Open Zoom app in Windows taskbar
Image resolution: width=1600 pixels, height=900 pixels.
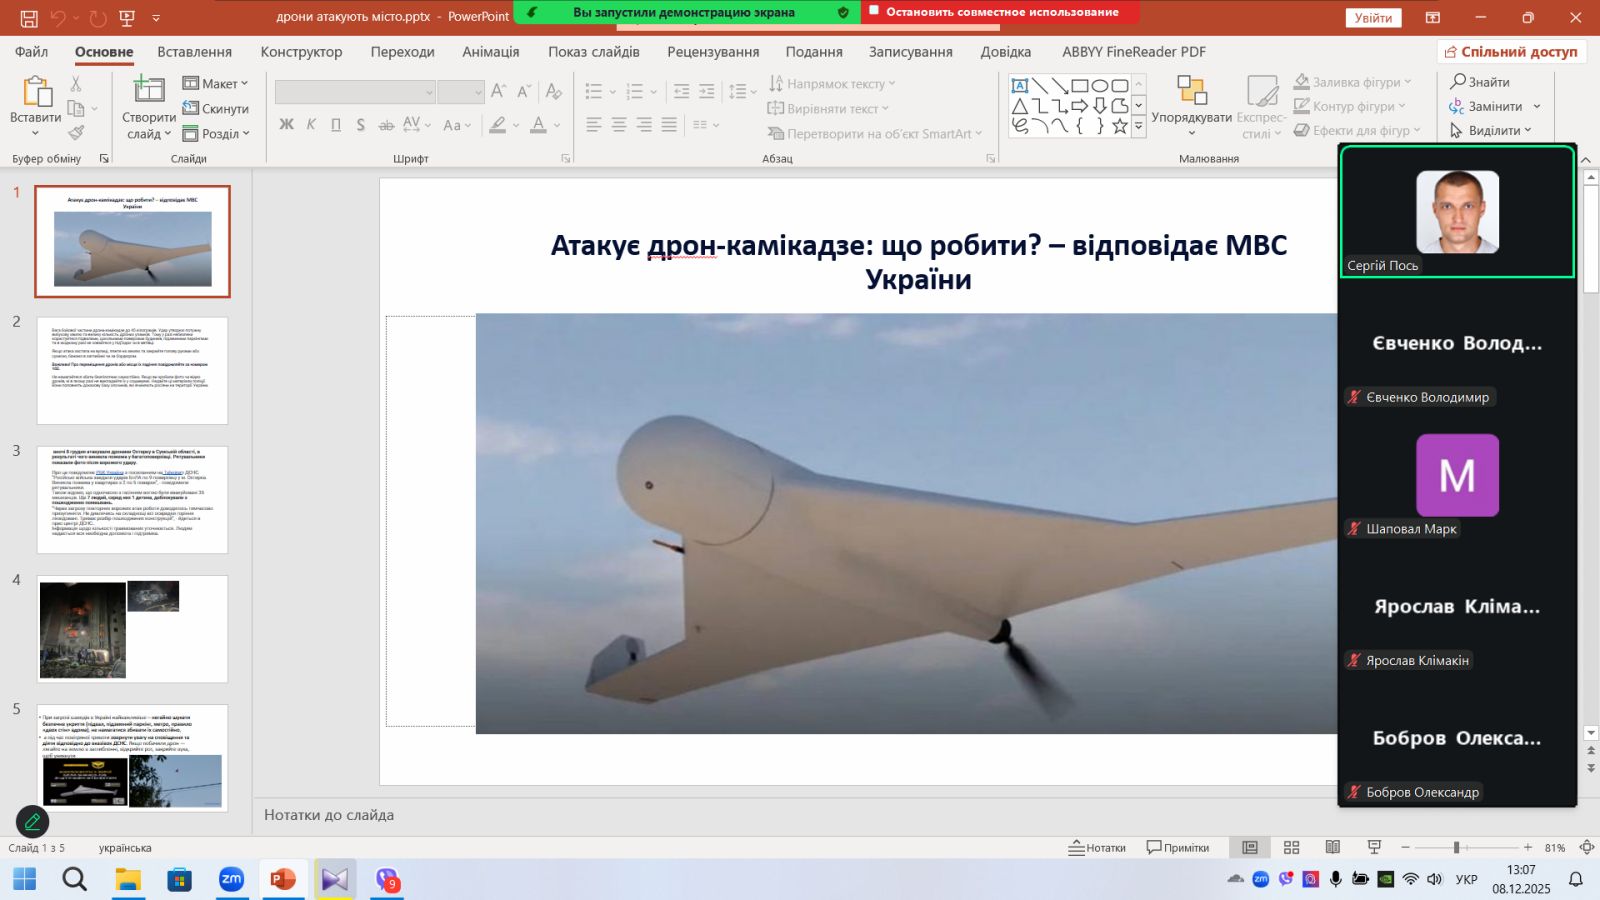point(231,879)
